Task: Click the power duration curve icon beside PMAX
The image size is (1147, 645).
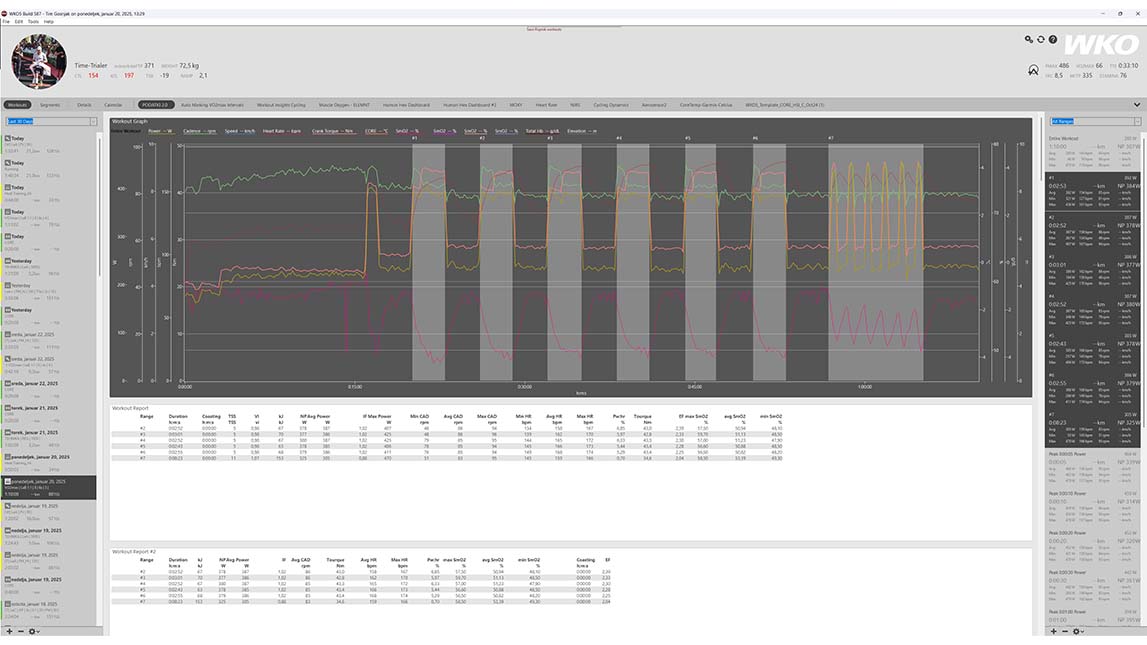Action: pyautogui.click(x=1033, y=70)
